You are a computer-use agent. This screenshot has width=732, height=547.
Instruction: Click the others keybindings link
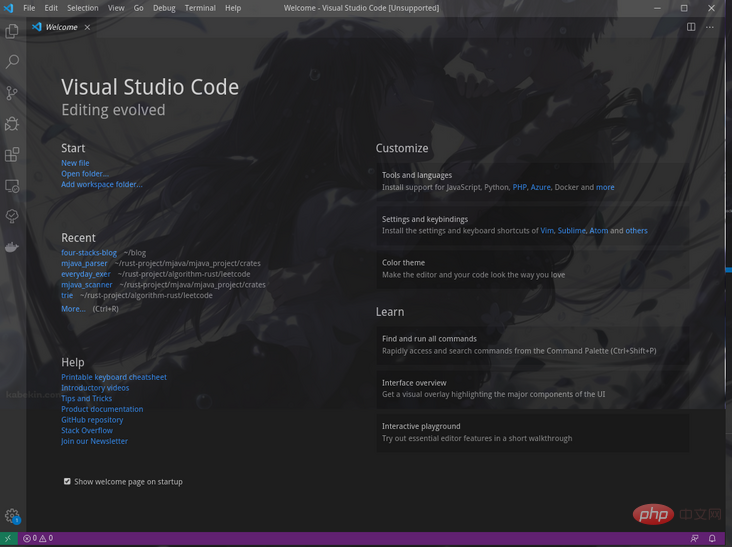pos(636,231)
